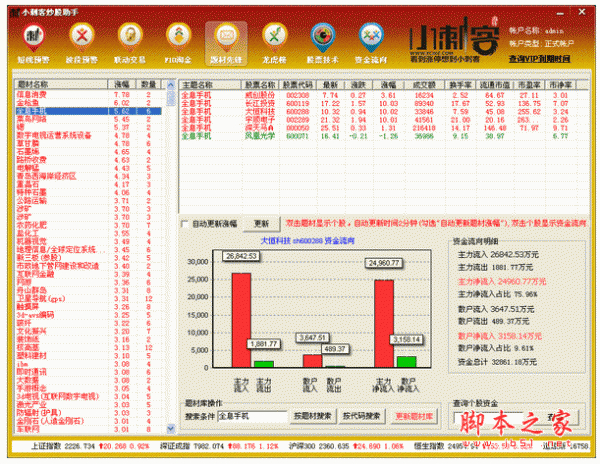
Task: Sort stocks by 市净率 column header
Action: click(561, 85)
